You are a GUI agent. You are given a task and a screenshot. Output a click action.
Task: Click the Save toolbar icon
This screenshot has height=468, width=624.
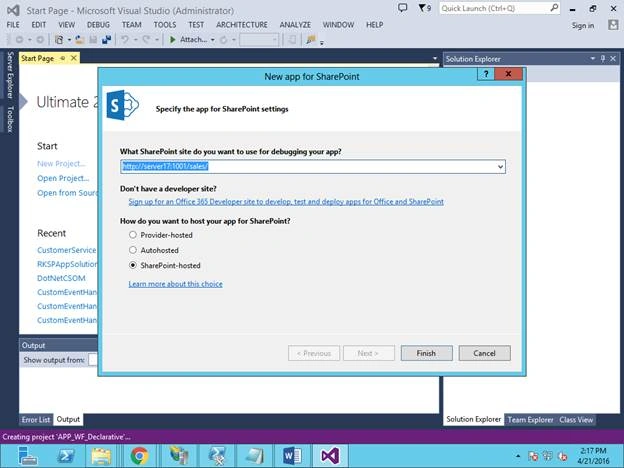click(93, 40)
